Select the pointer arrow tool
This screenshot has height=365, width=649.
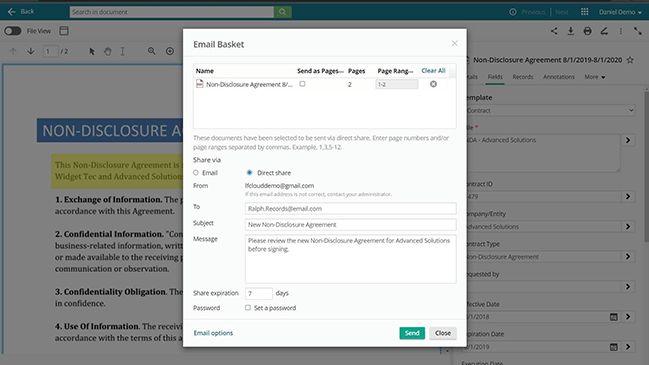pos(92,51)
